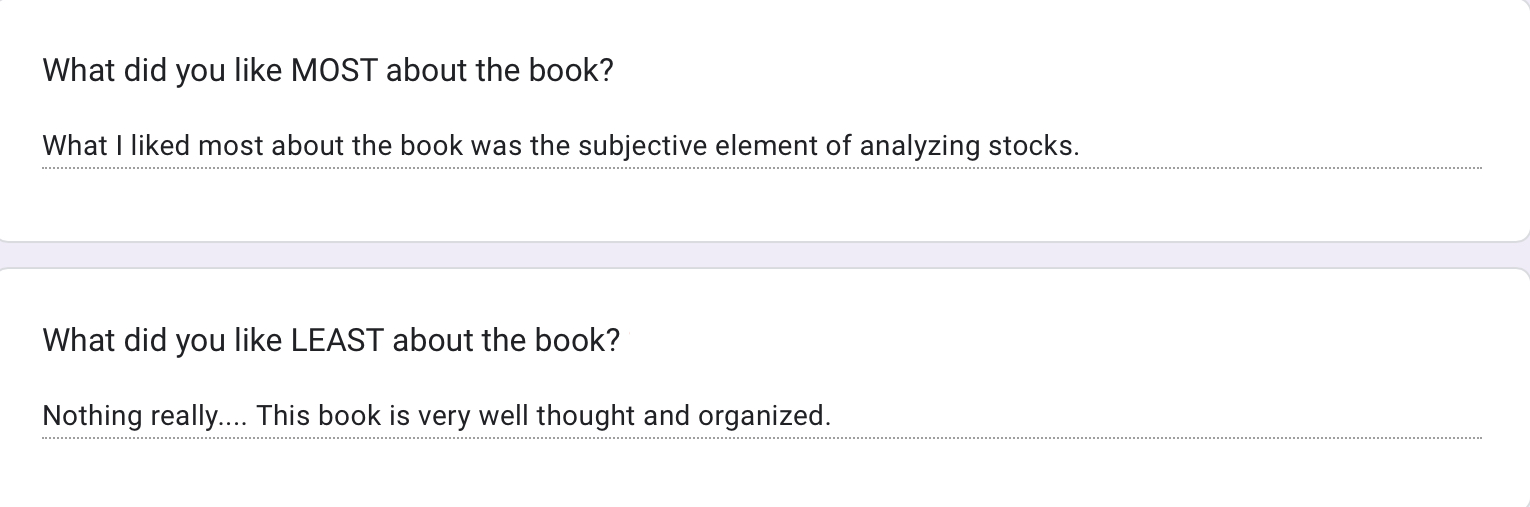Click the word "LEAST" in second question
Screen dimensions: 1530x507
[x=337, y=341]
